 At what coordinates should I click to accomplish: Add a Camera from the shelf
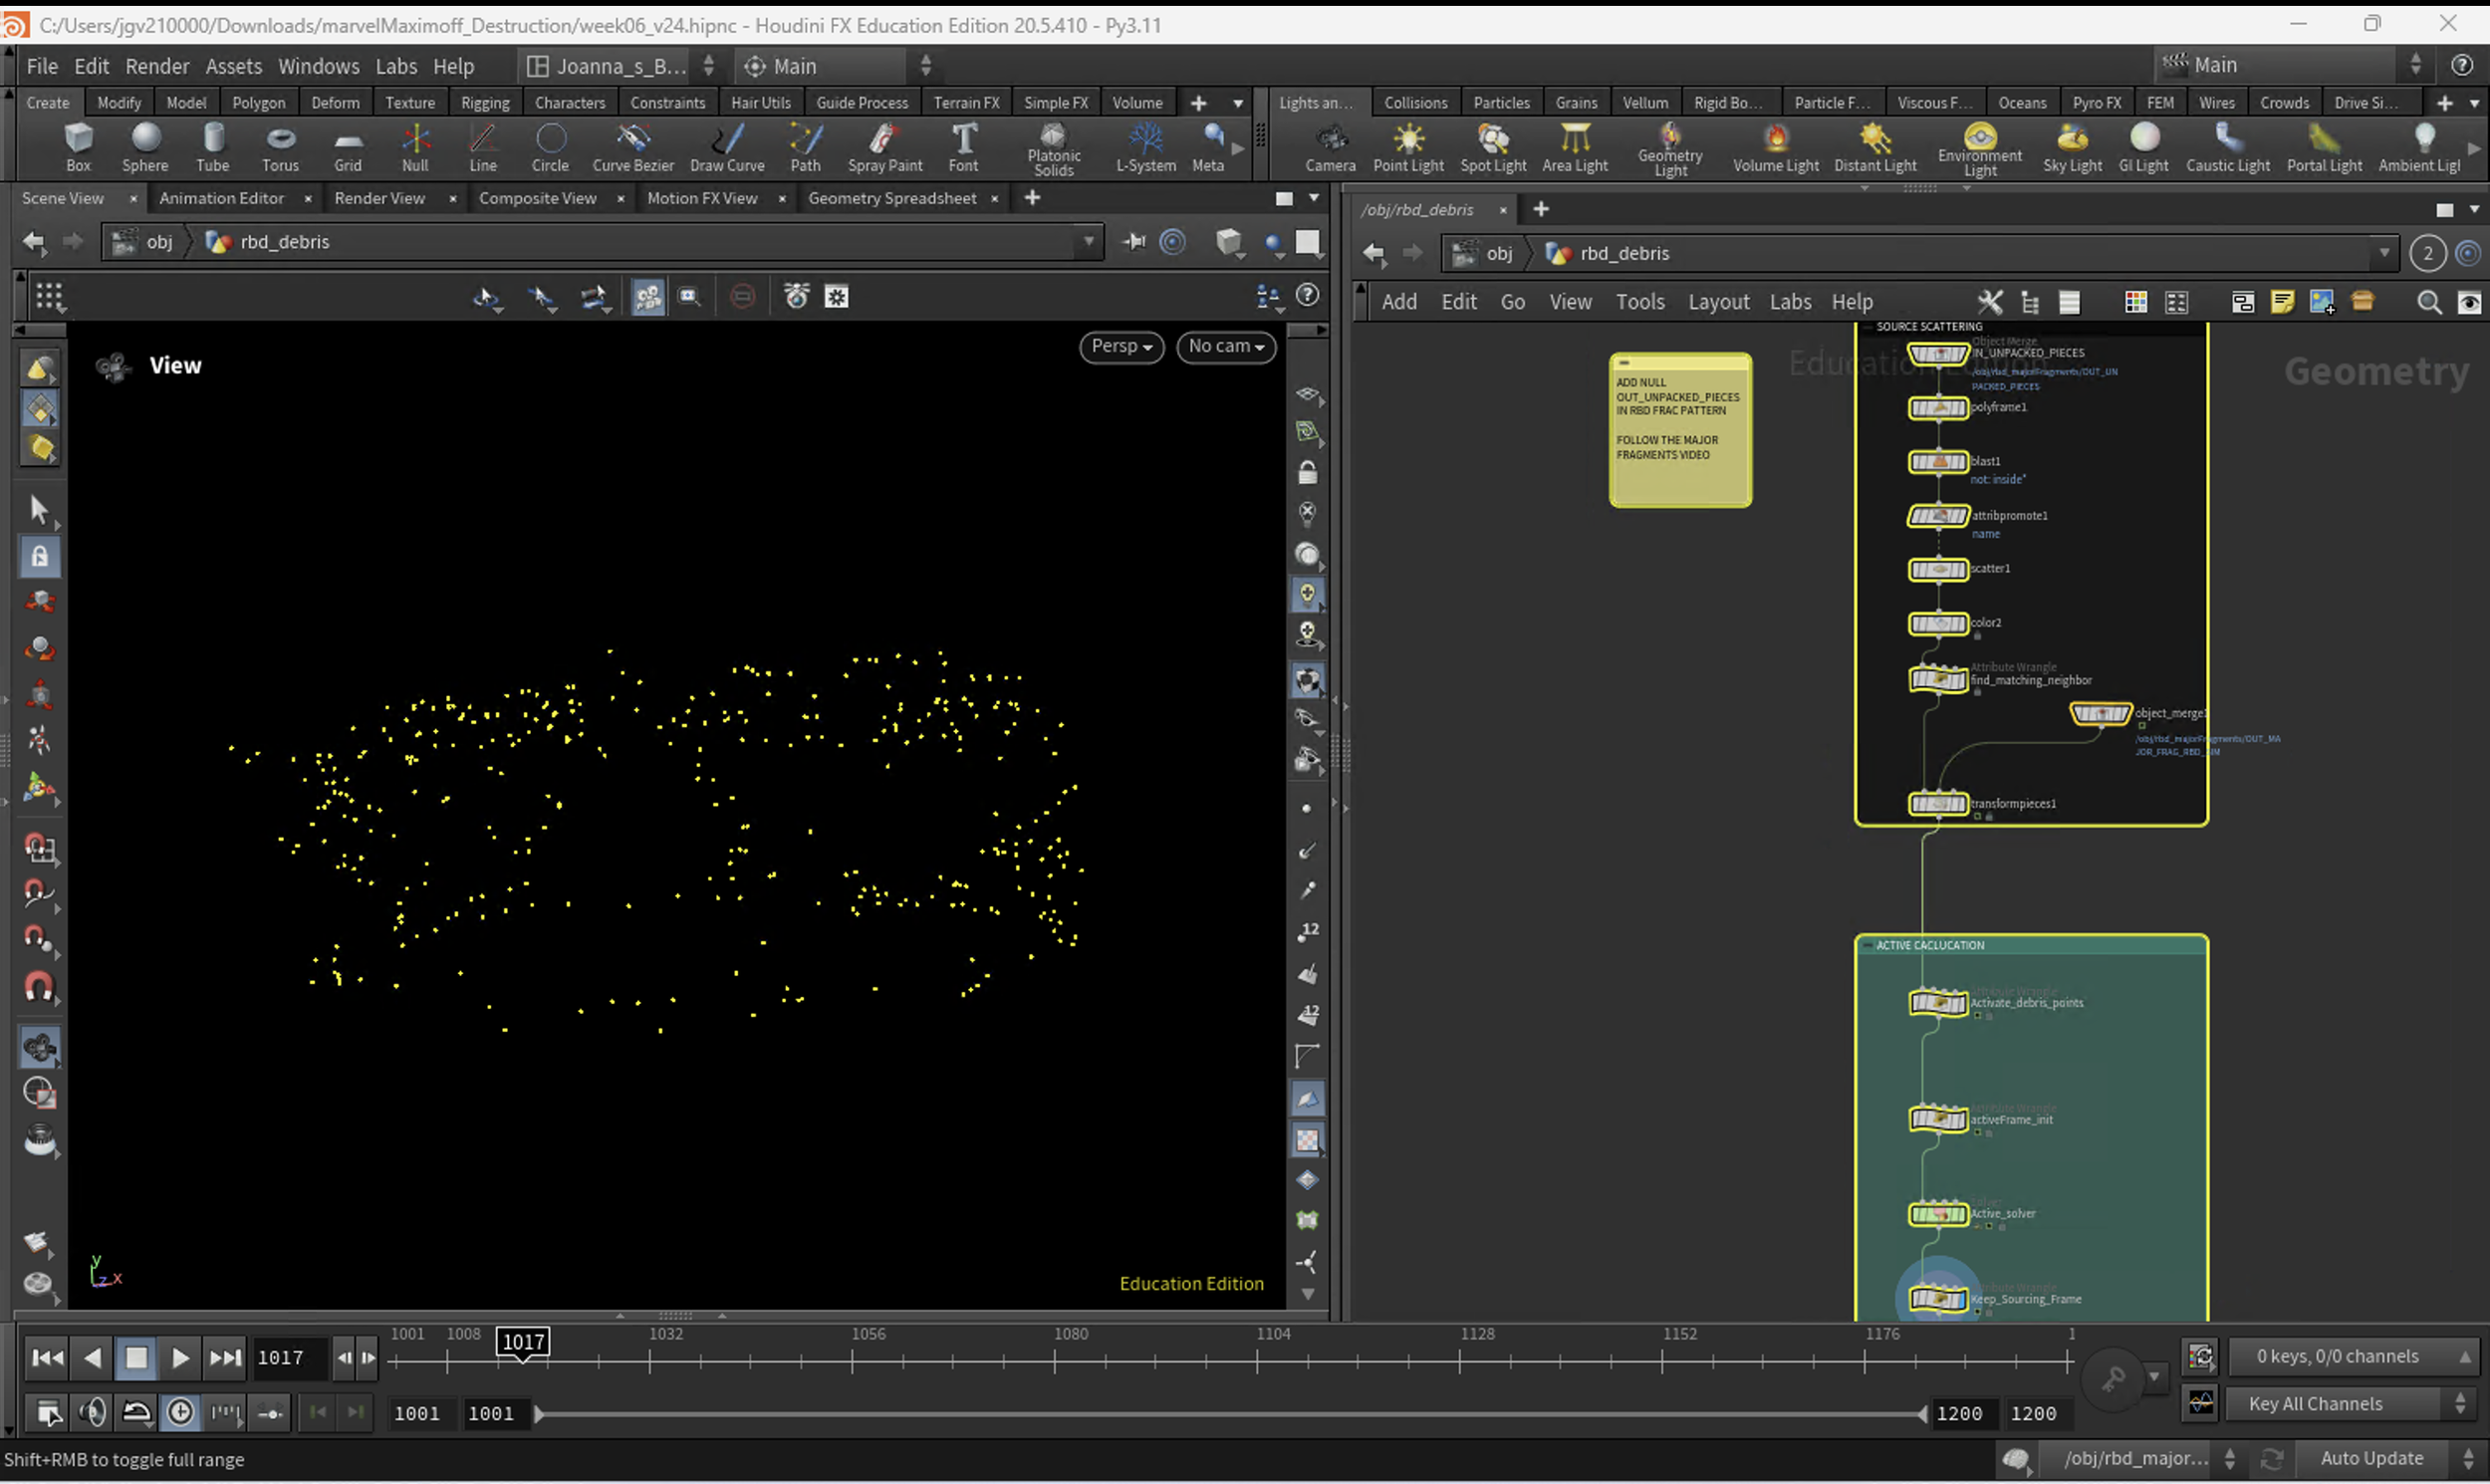click(1330, 146)
